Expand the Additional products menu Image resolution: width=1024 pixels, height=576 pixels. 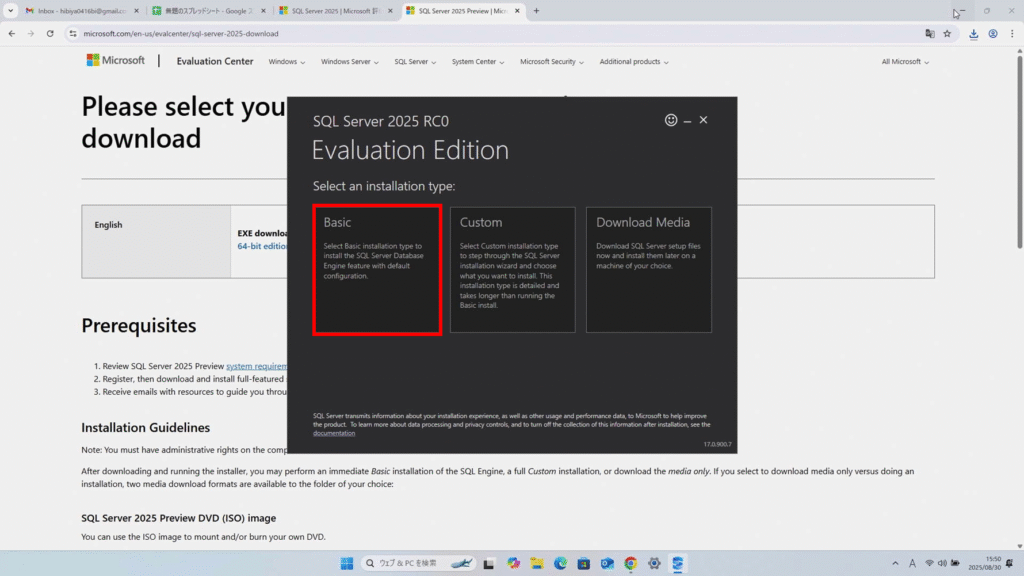[633, 61]
